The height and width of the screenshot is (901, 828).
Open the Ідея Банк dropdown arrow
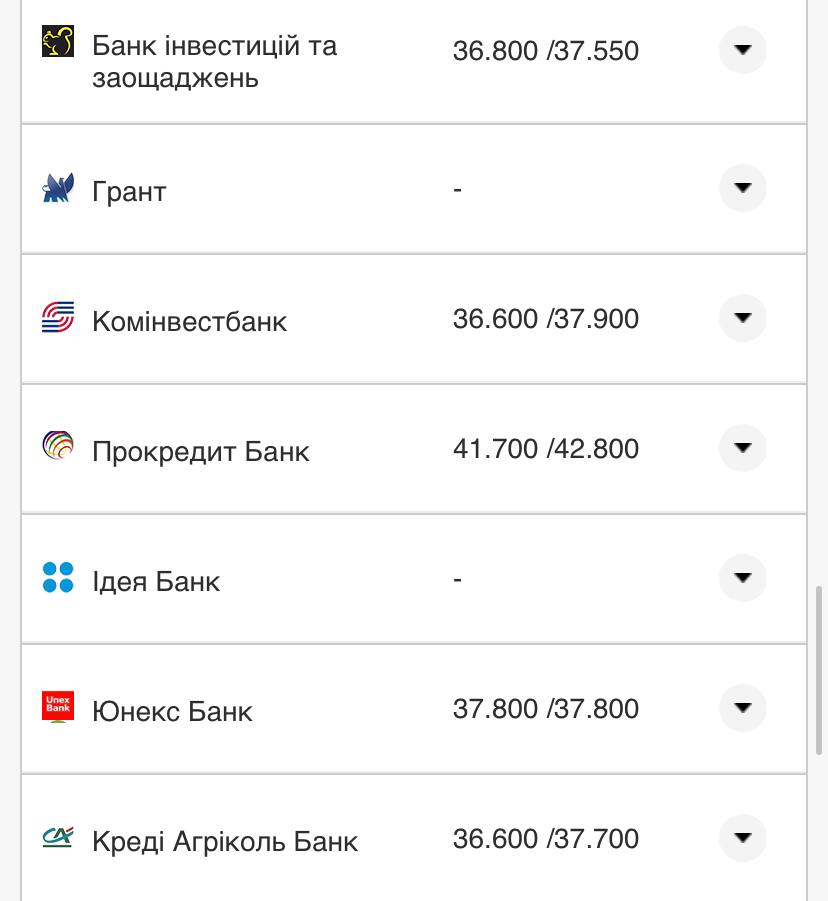pyautogui.click(x=742, y=578)
